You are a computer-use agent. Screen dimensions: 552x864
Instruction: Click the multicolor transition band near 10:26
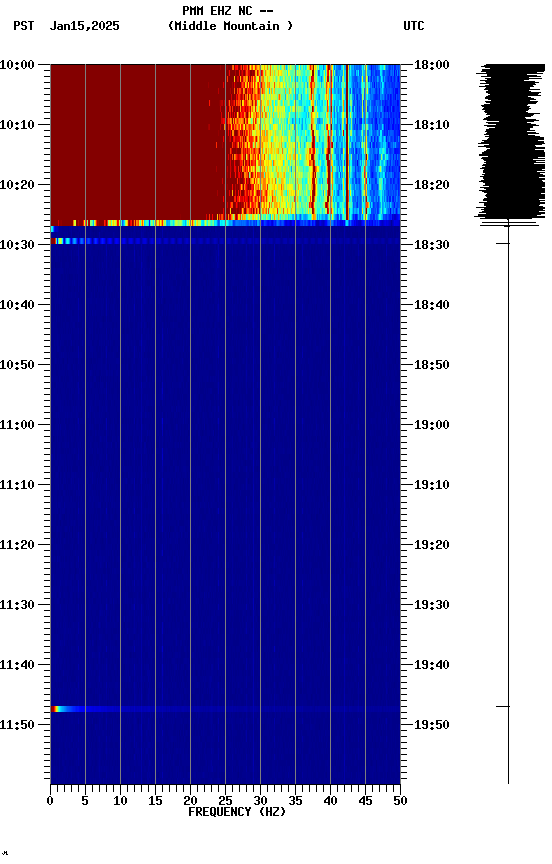tap(225, 223)
